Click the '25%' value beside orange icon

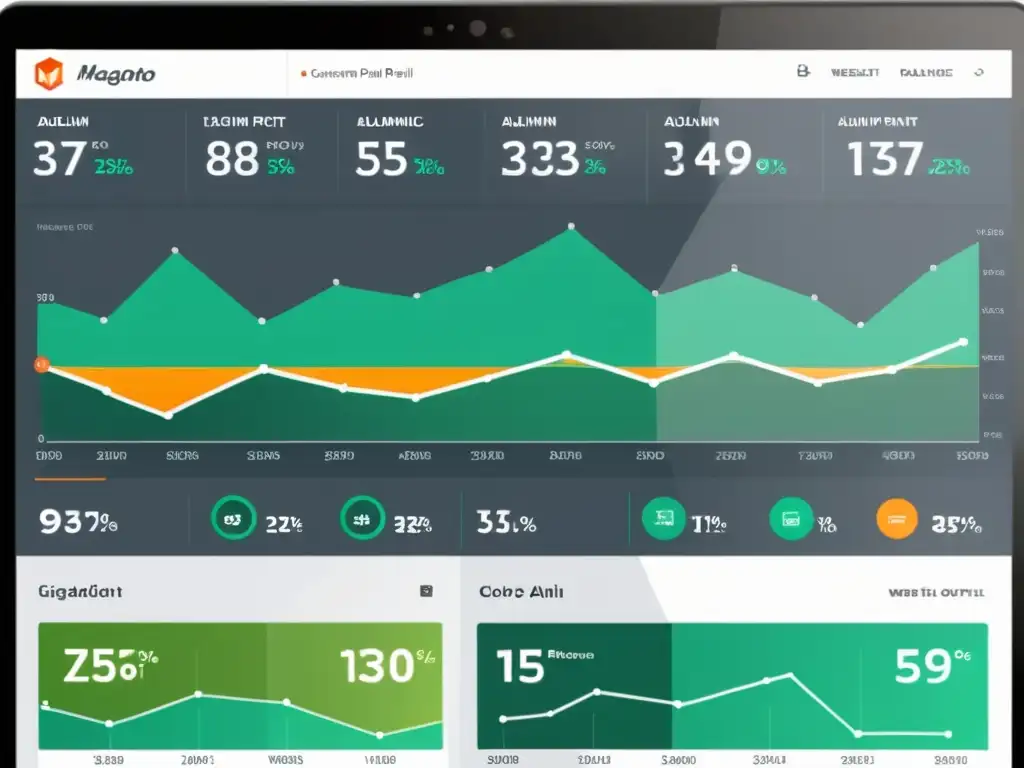[956, 524]
